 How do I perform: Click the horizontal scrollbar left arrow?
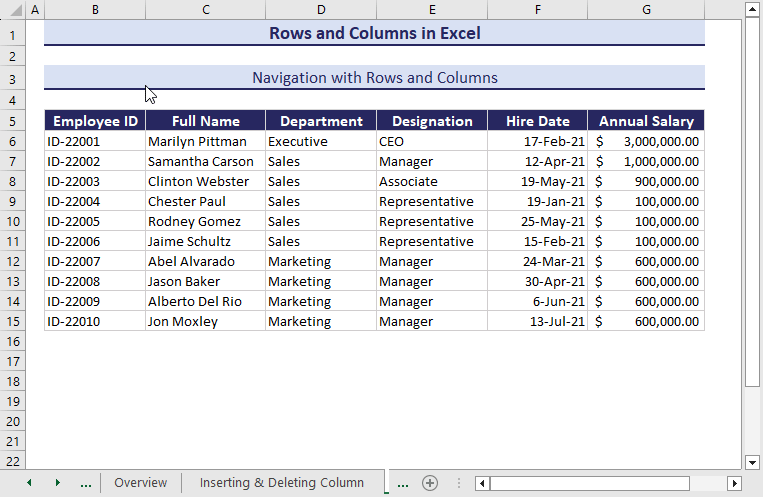[x=482, y=483]
